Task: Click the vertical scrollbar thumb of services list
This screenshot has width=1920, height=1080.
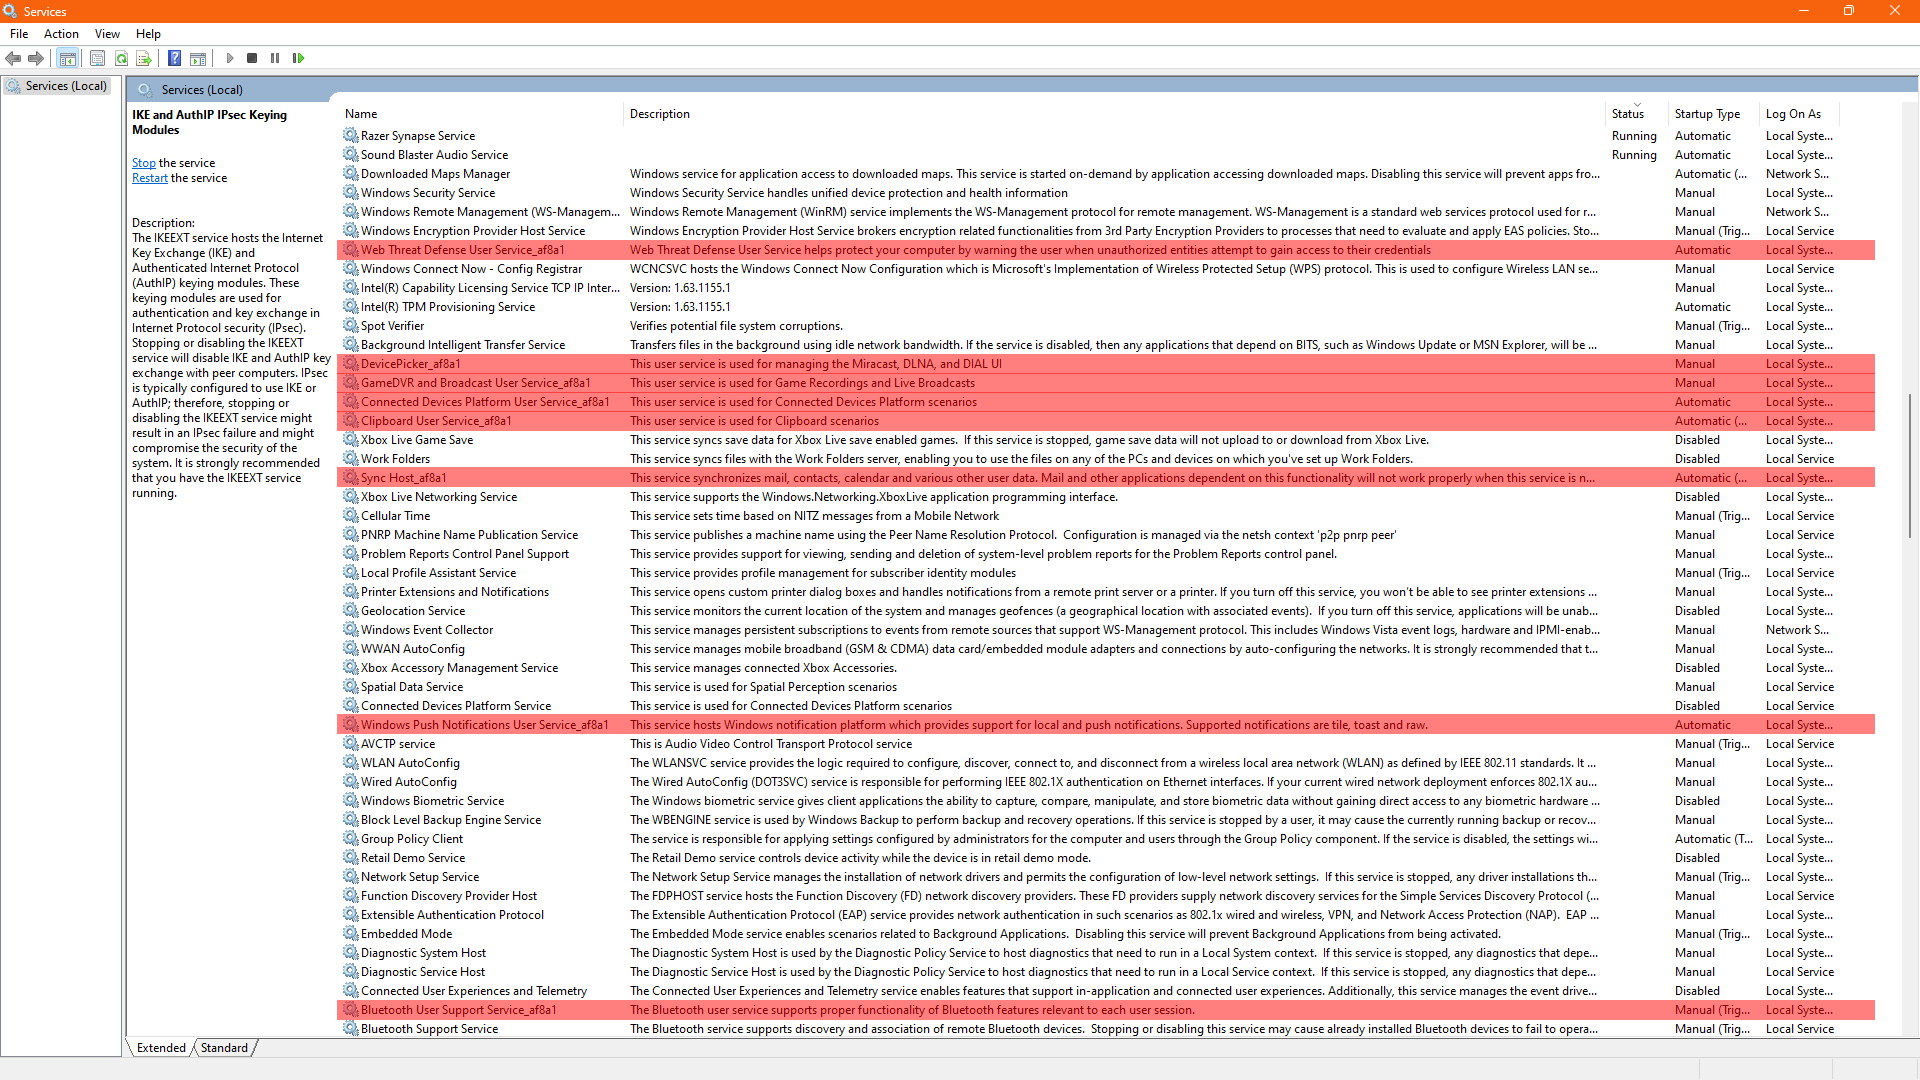Action: point(1910,465)
